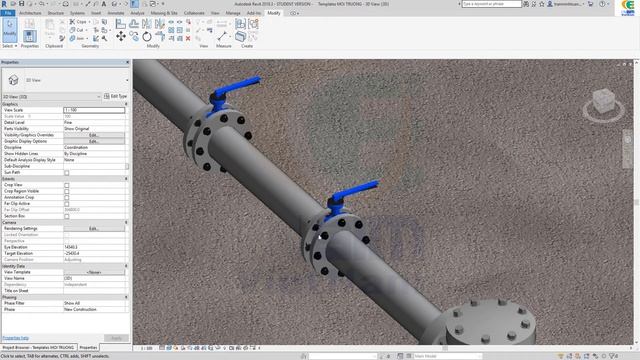
Task: Click Edit for Rendering Settings
Action: [x=94, y=229]
